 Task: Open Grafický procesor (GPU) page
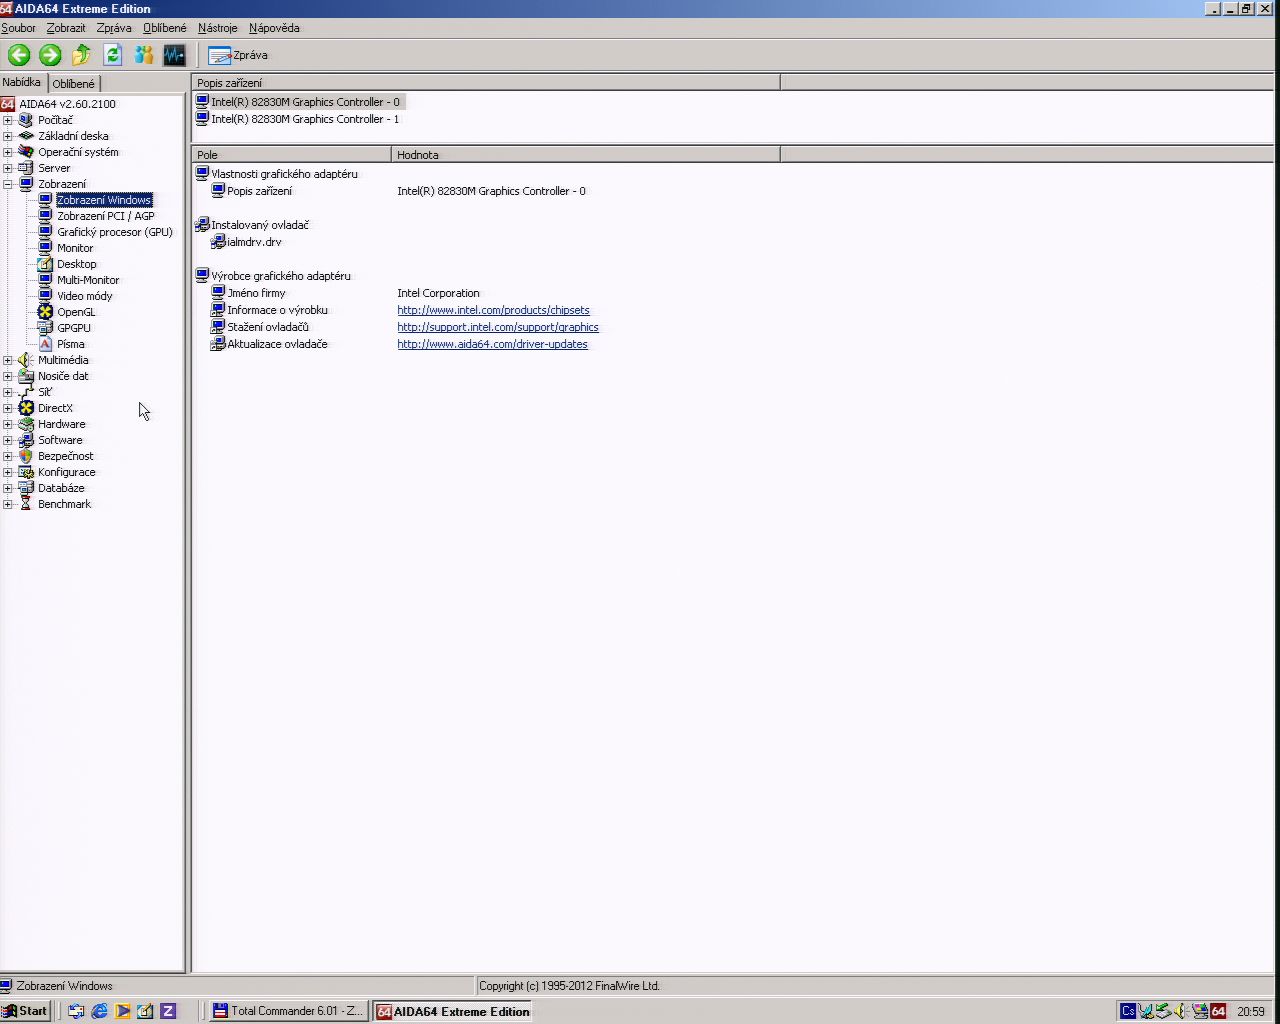tap(114, 232)
